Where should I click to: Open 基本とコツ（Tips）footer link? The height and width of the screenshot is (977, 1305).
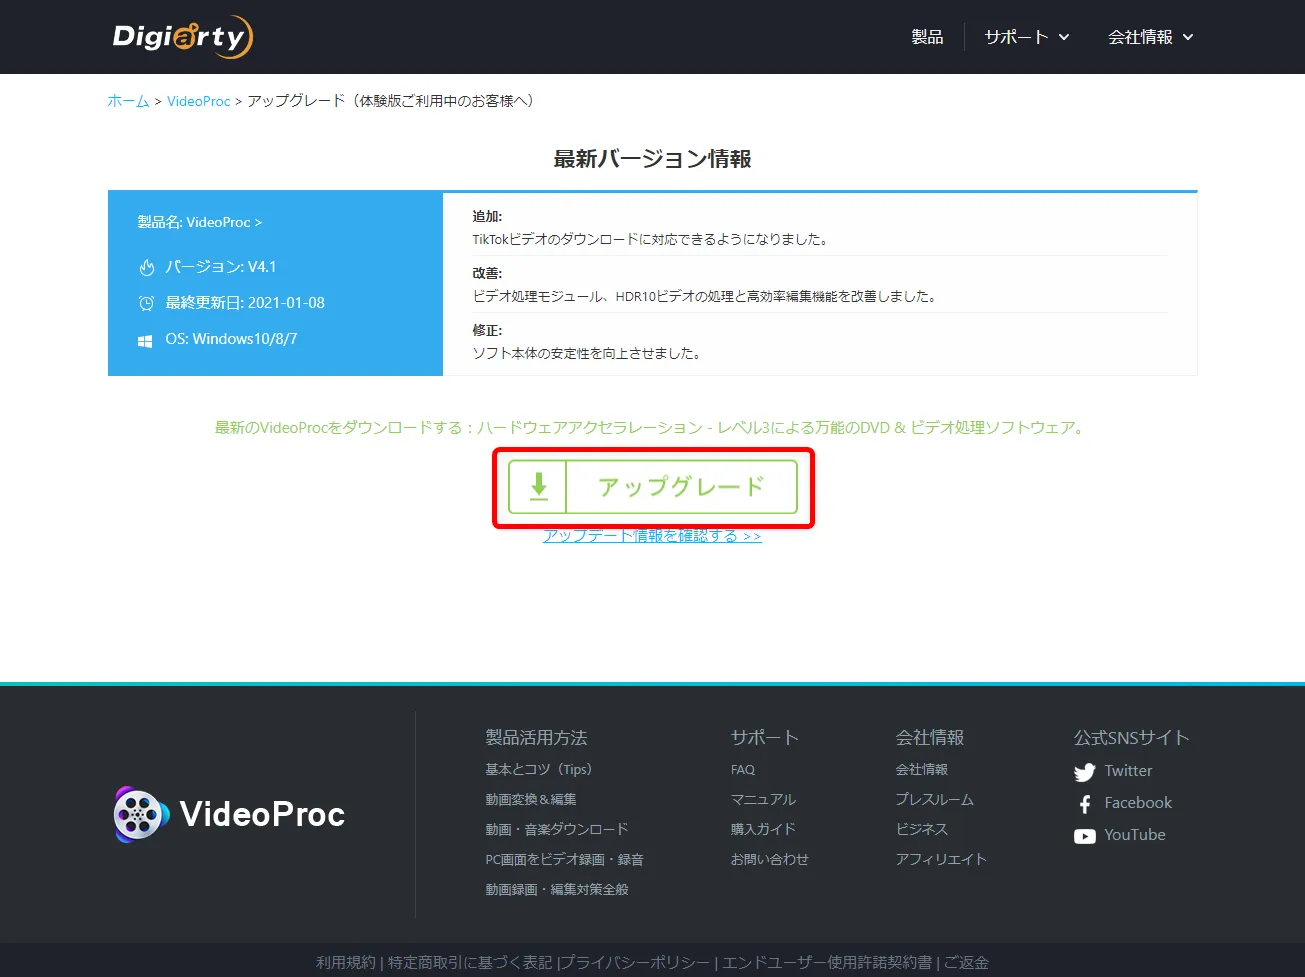click(539, 769)
